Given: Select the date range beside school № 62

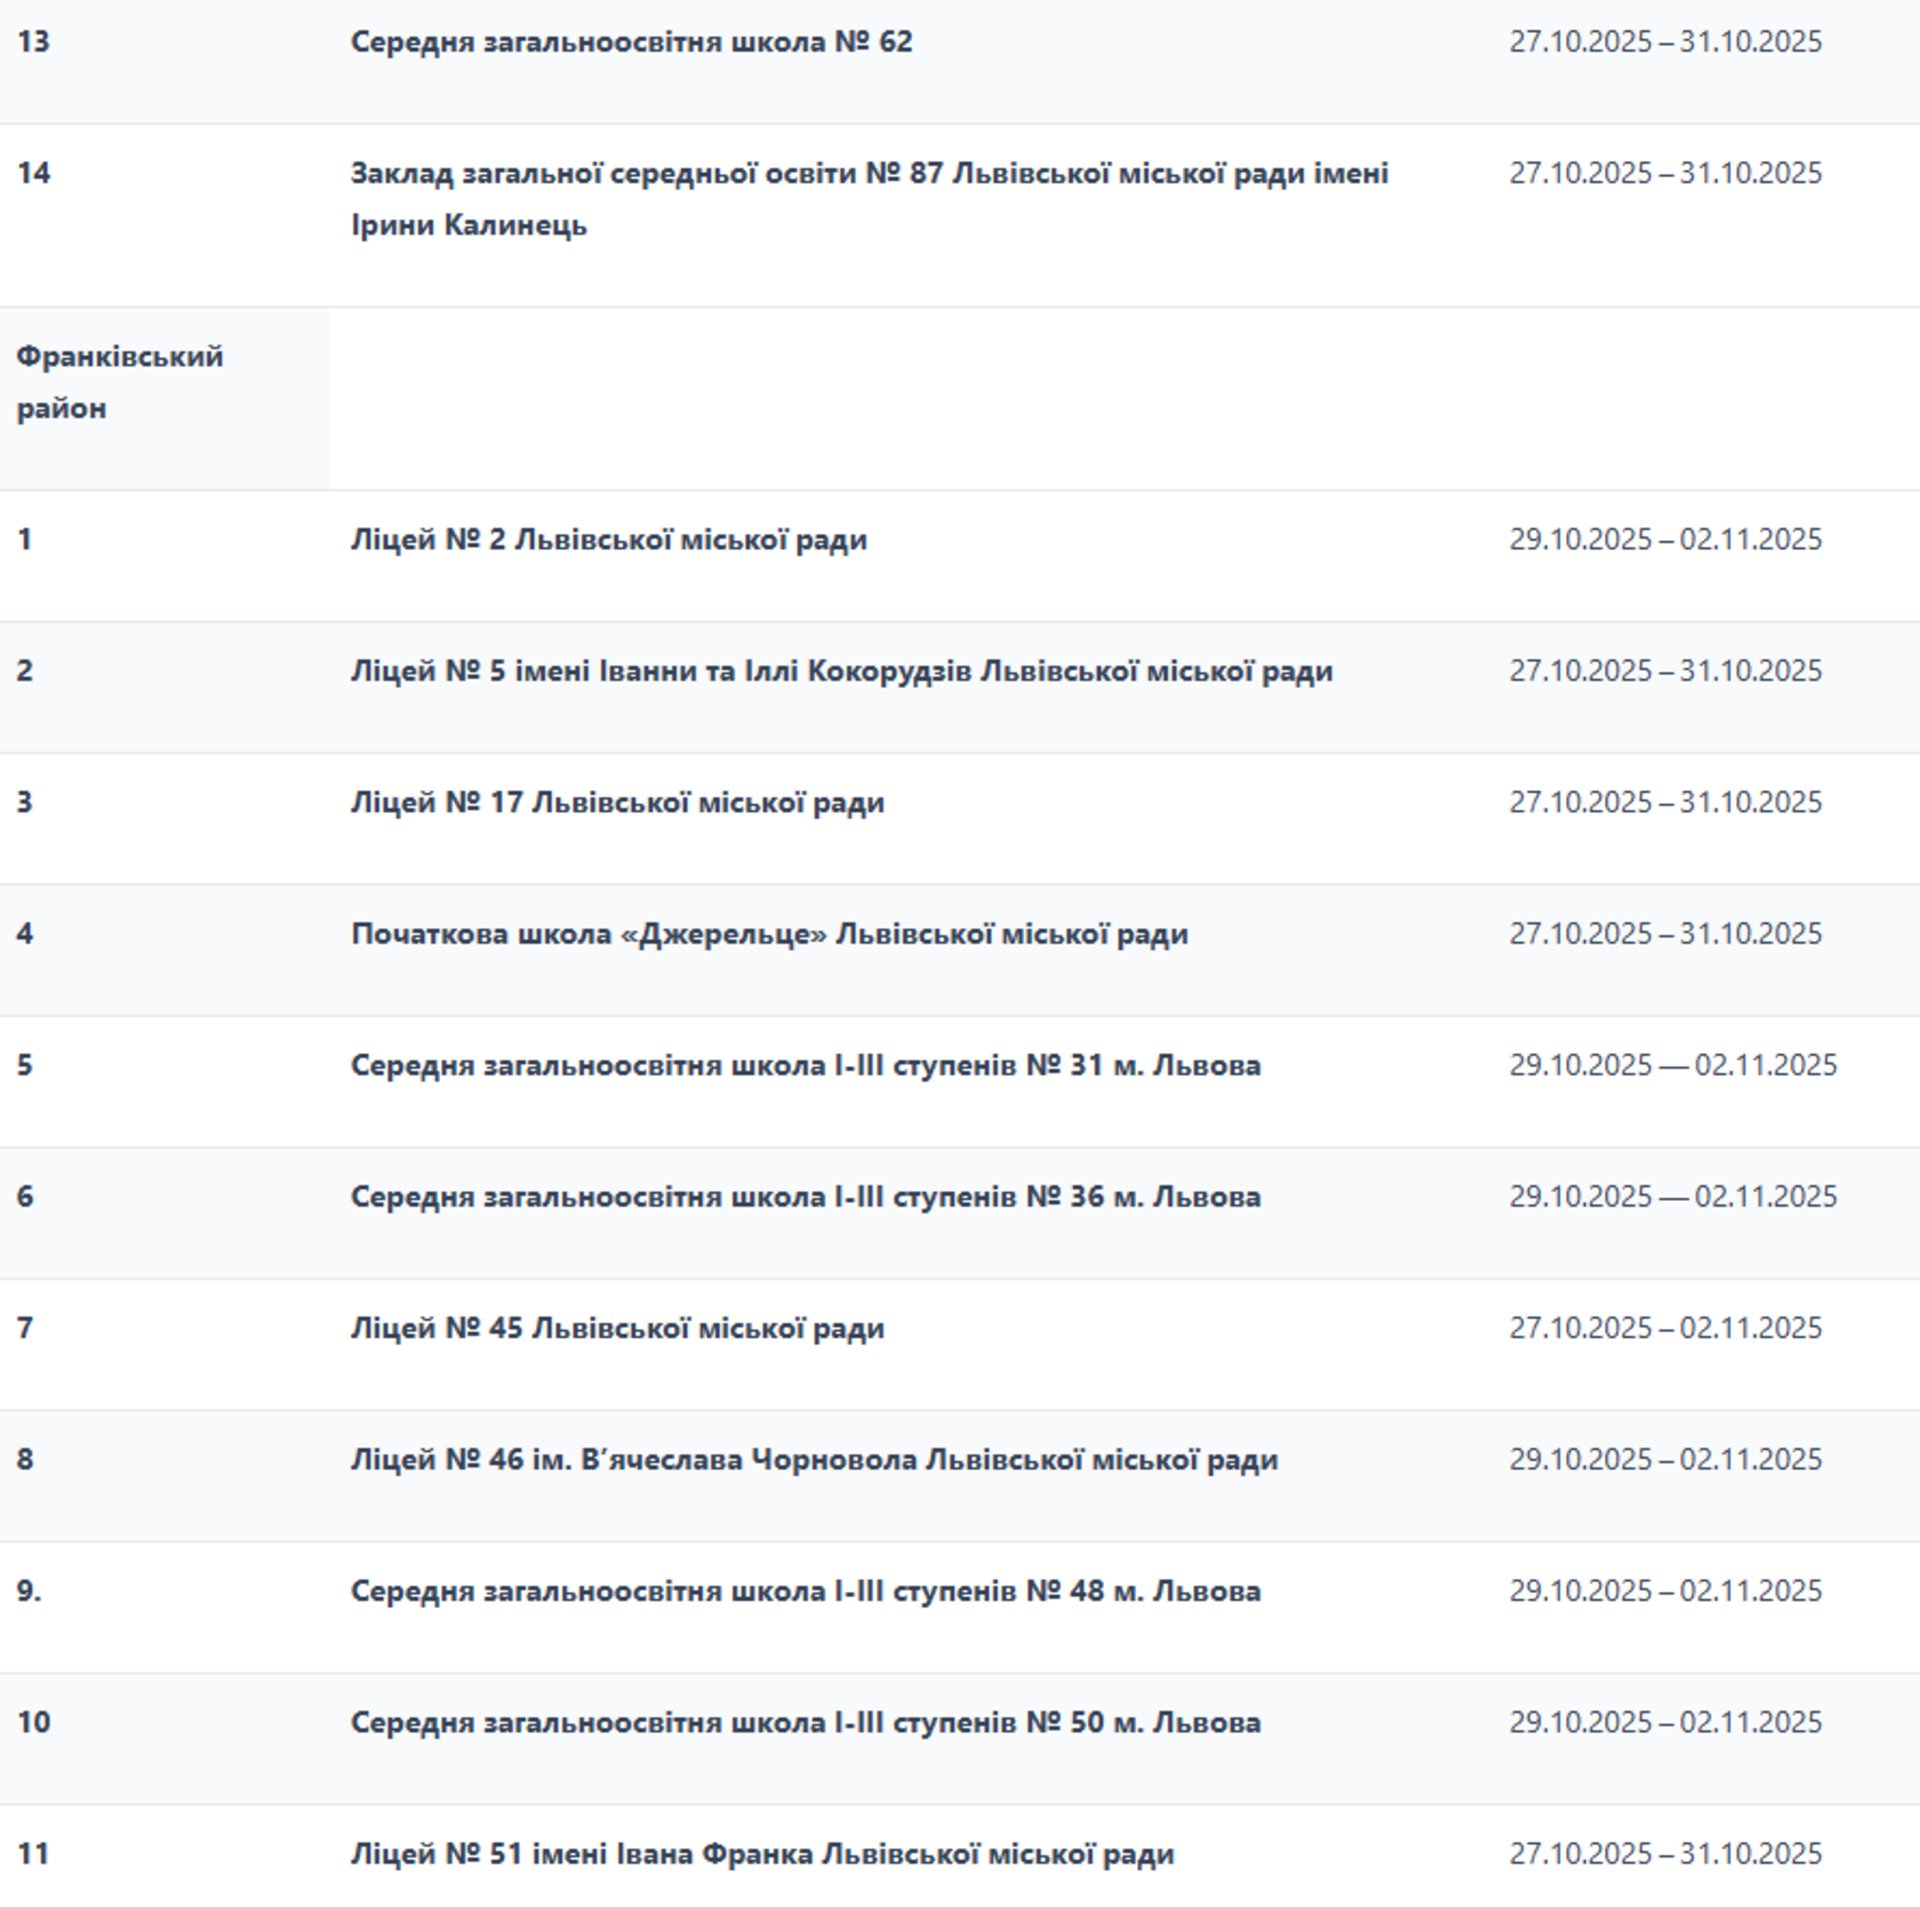Looking at the screenshot, I should click(x=1665, y=42).
